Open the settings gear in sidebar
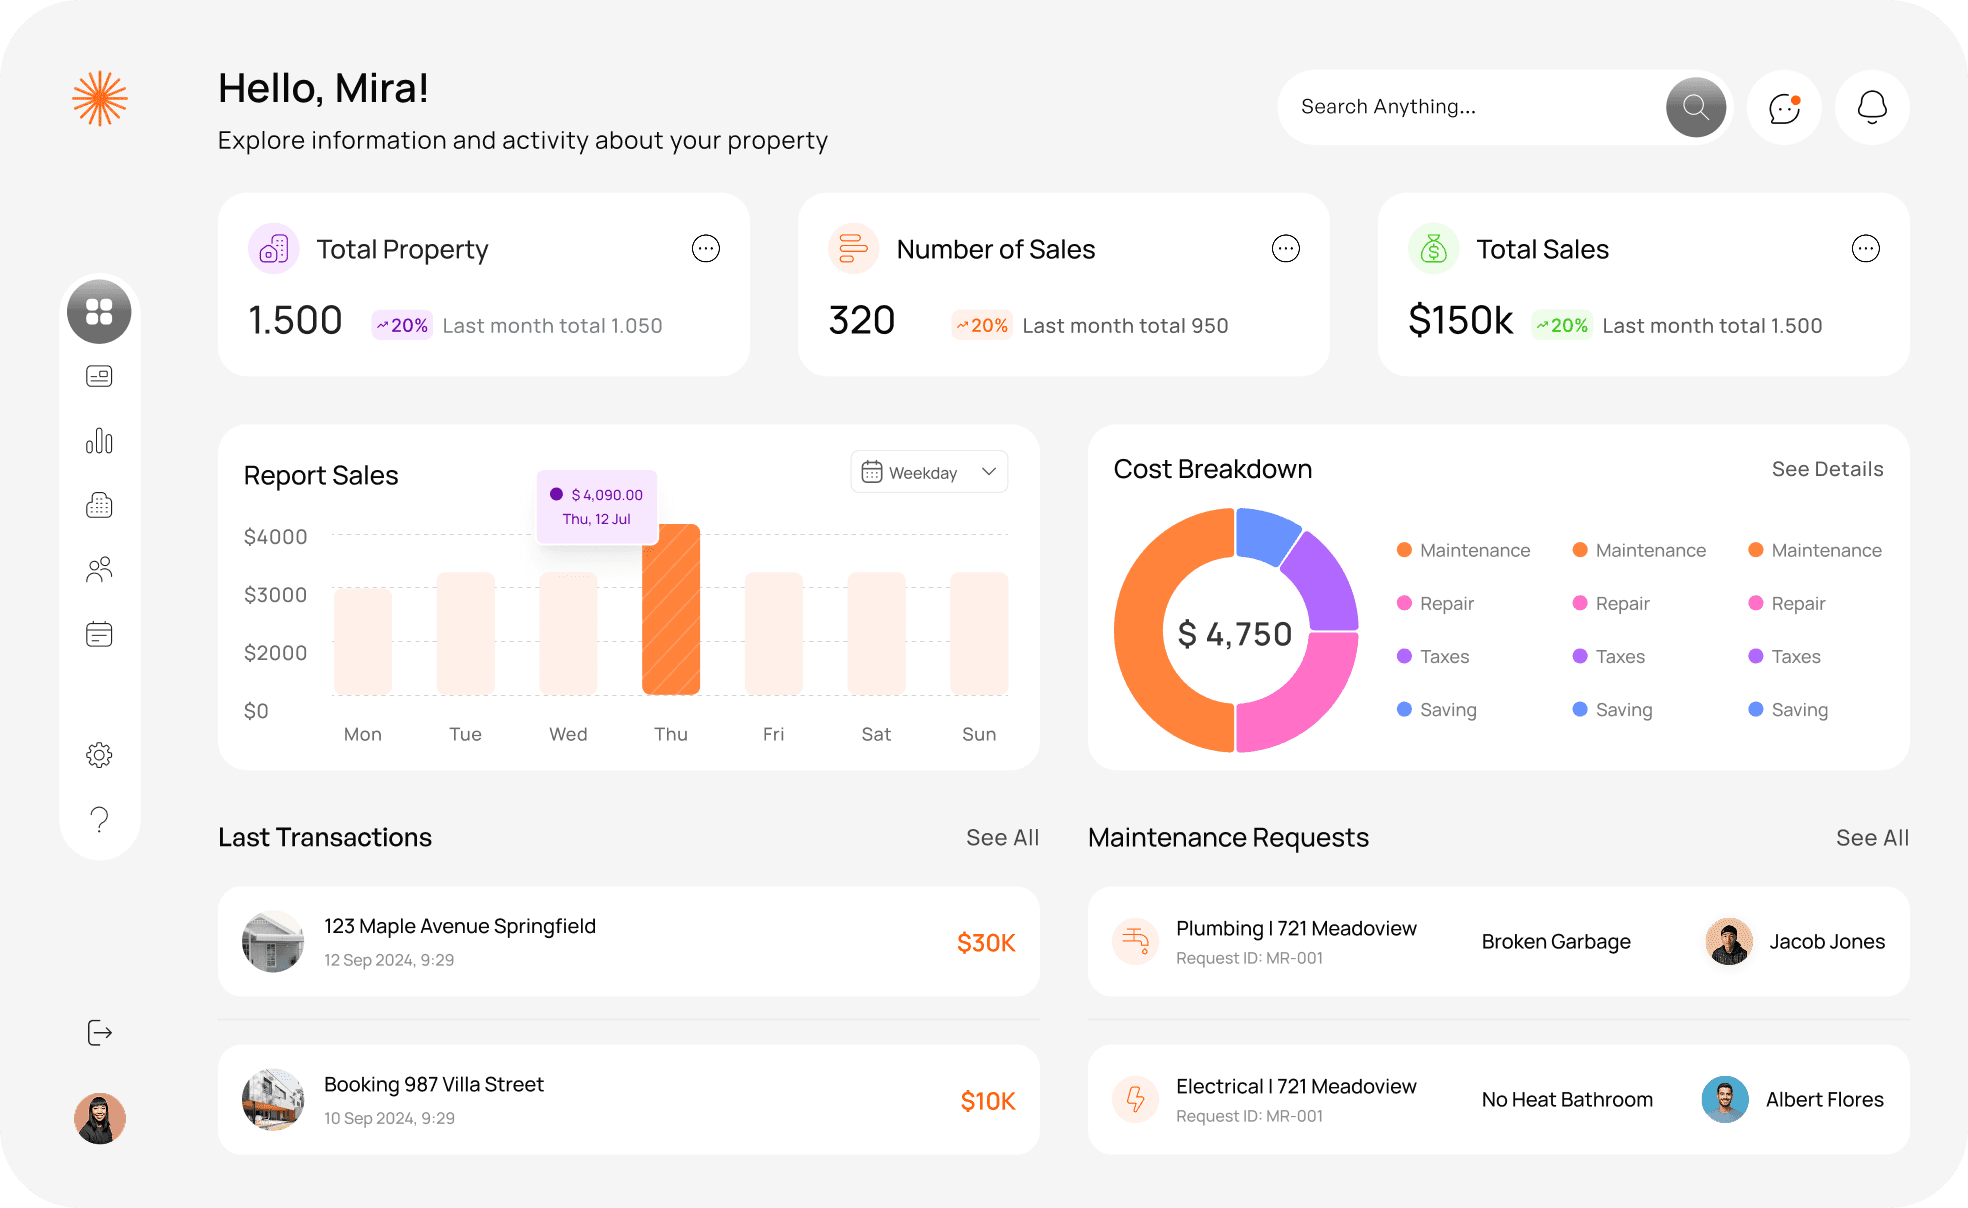Image resolution: width=1968 pixels, height=1208 pixels. pyautogui.click(x=99, y=755)
